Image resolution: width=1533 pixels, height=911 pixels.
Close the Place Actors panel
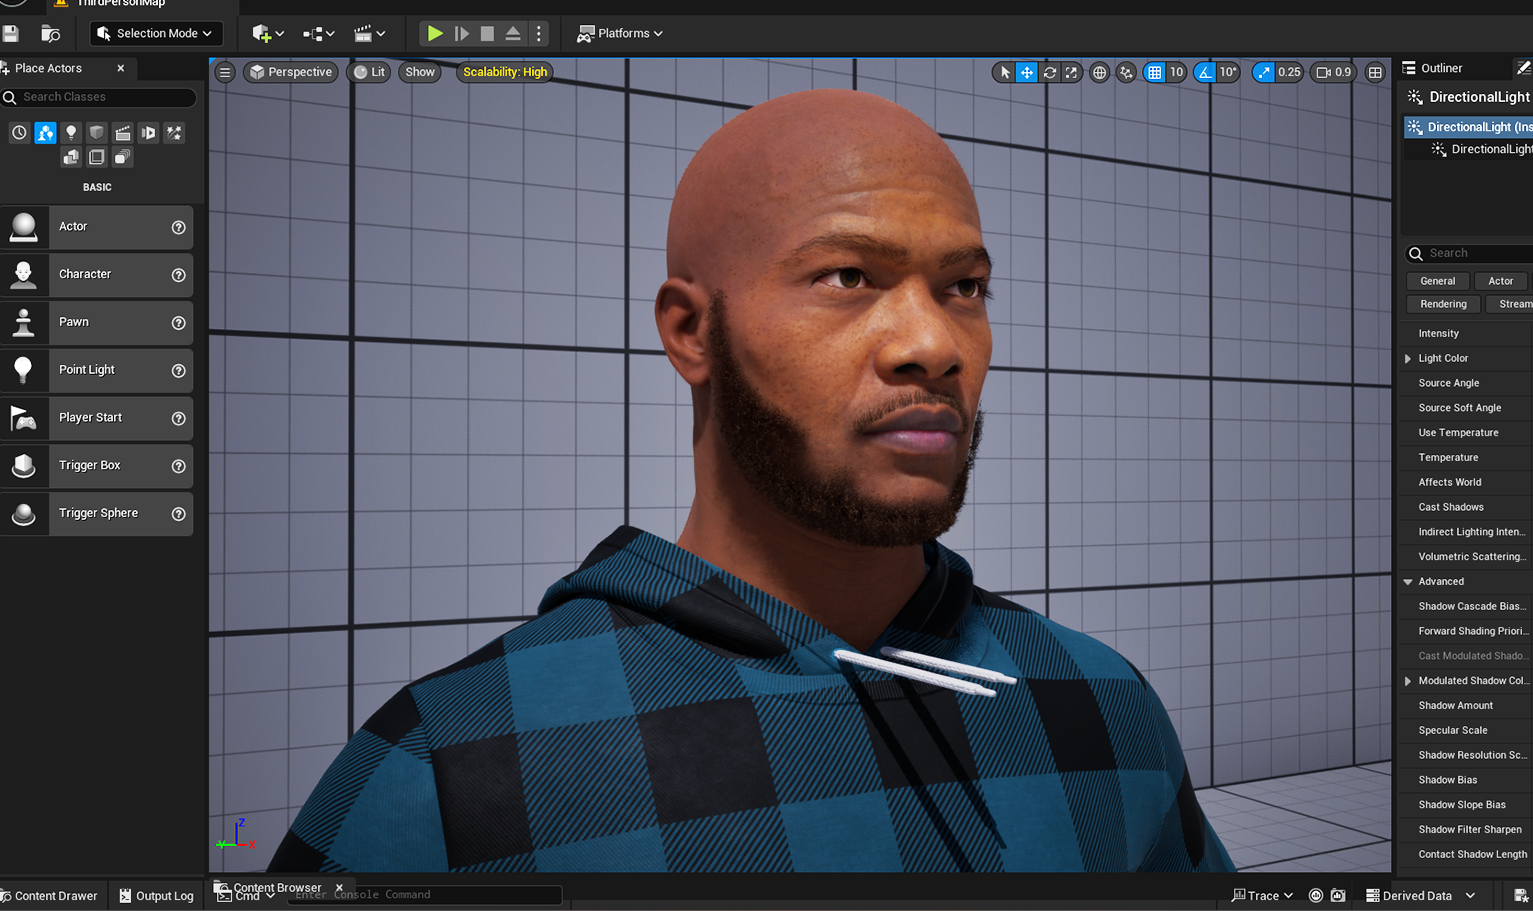tap(121, 68)
